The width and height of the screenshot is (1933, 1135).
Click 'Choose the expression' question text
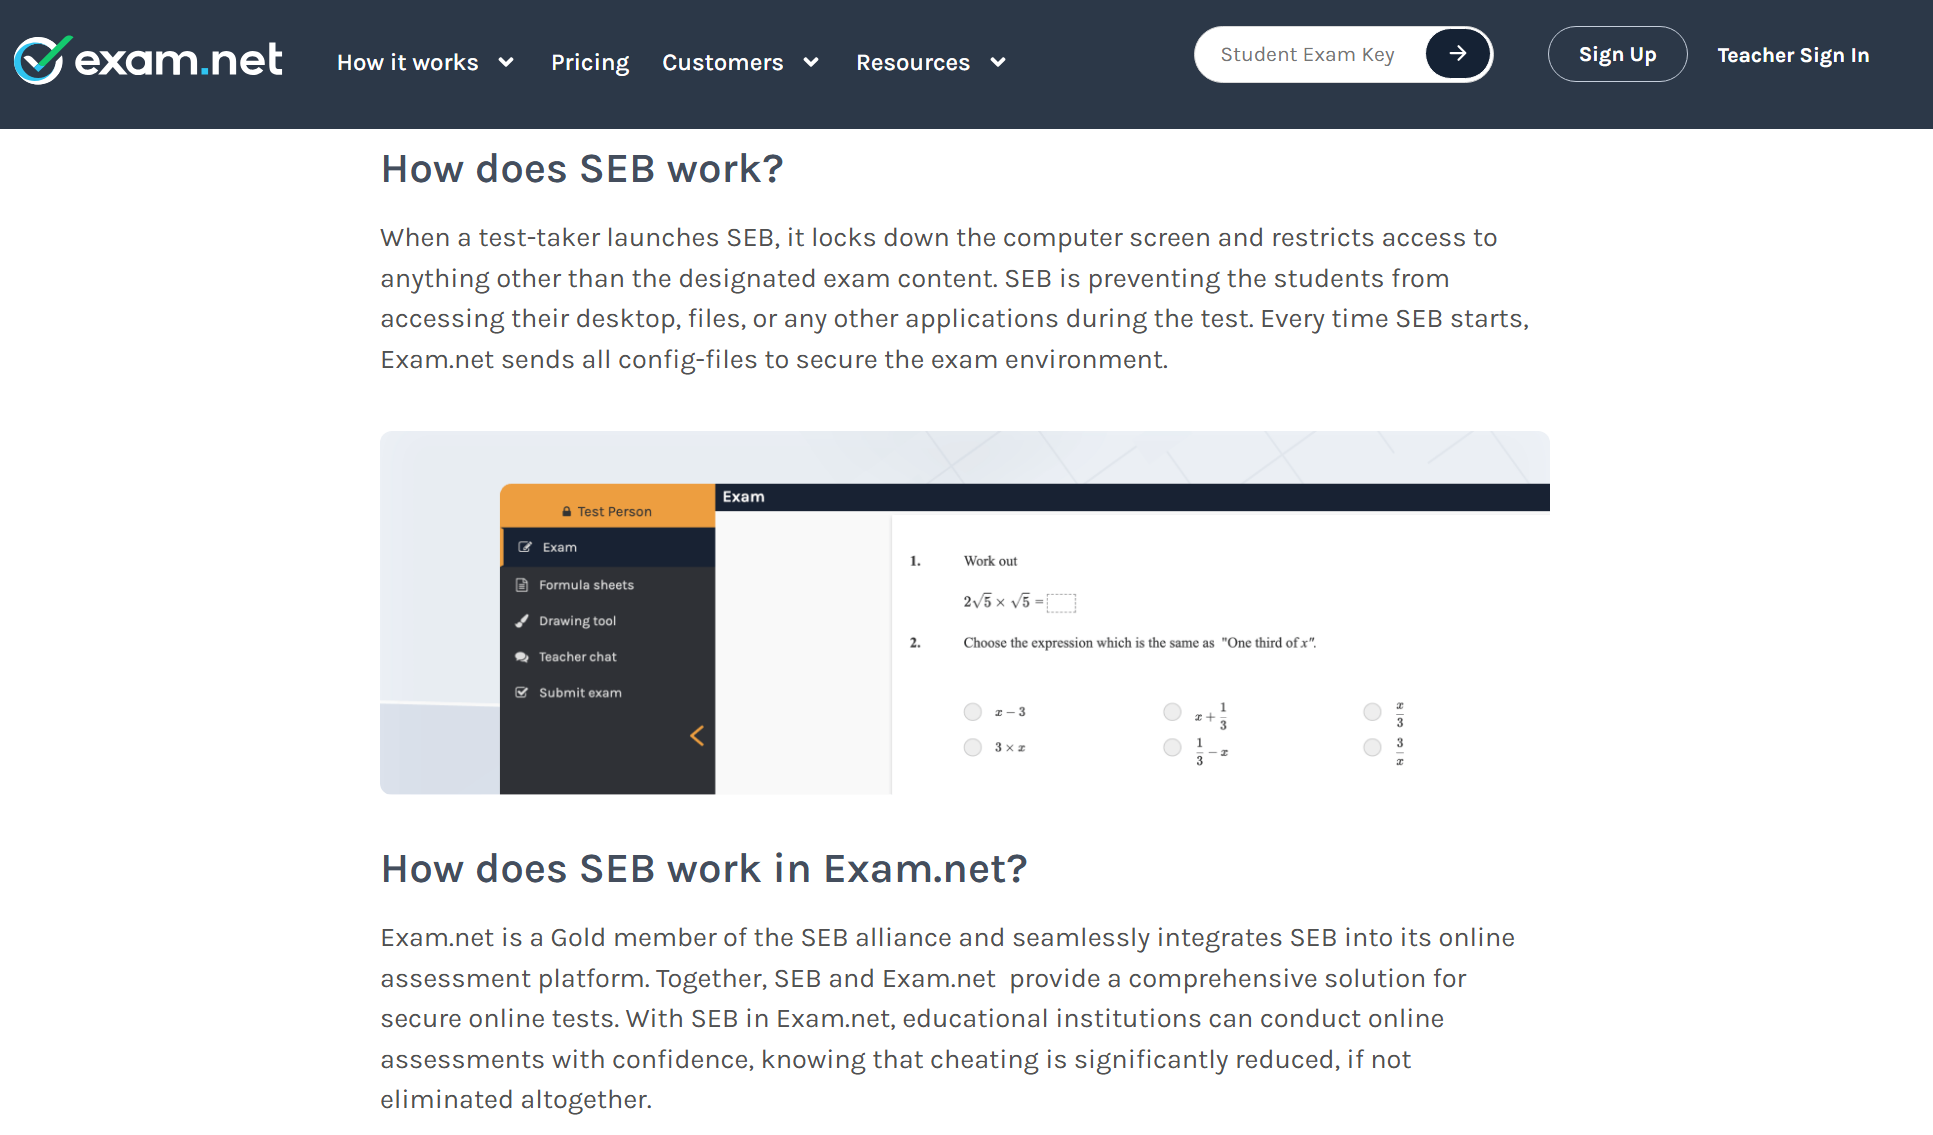pyautogui.click(x=1139, y=643)
